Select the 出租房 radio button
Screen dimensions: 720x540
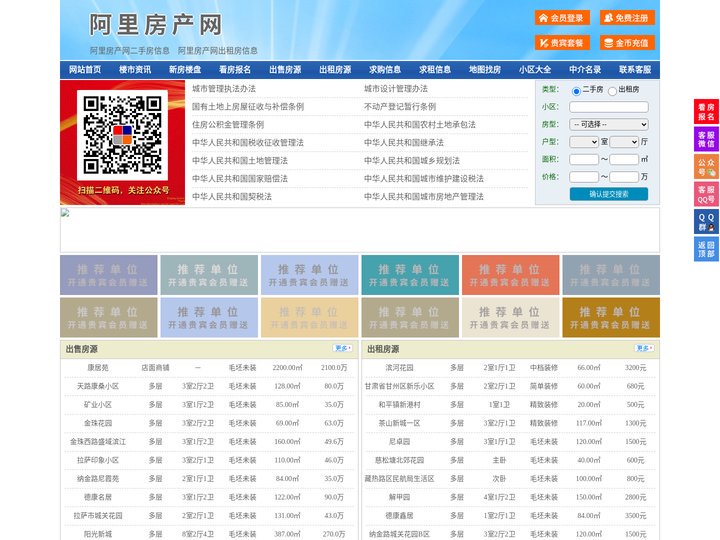(612, 91)
